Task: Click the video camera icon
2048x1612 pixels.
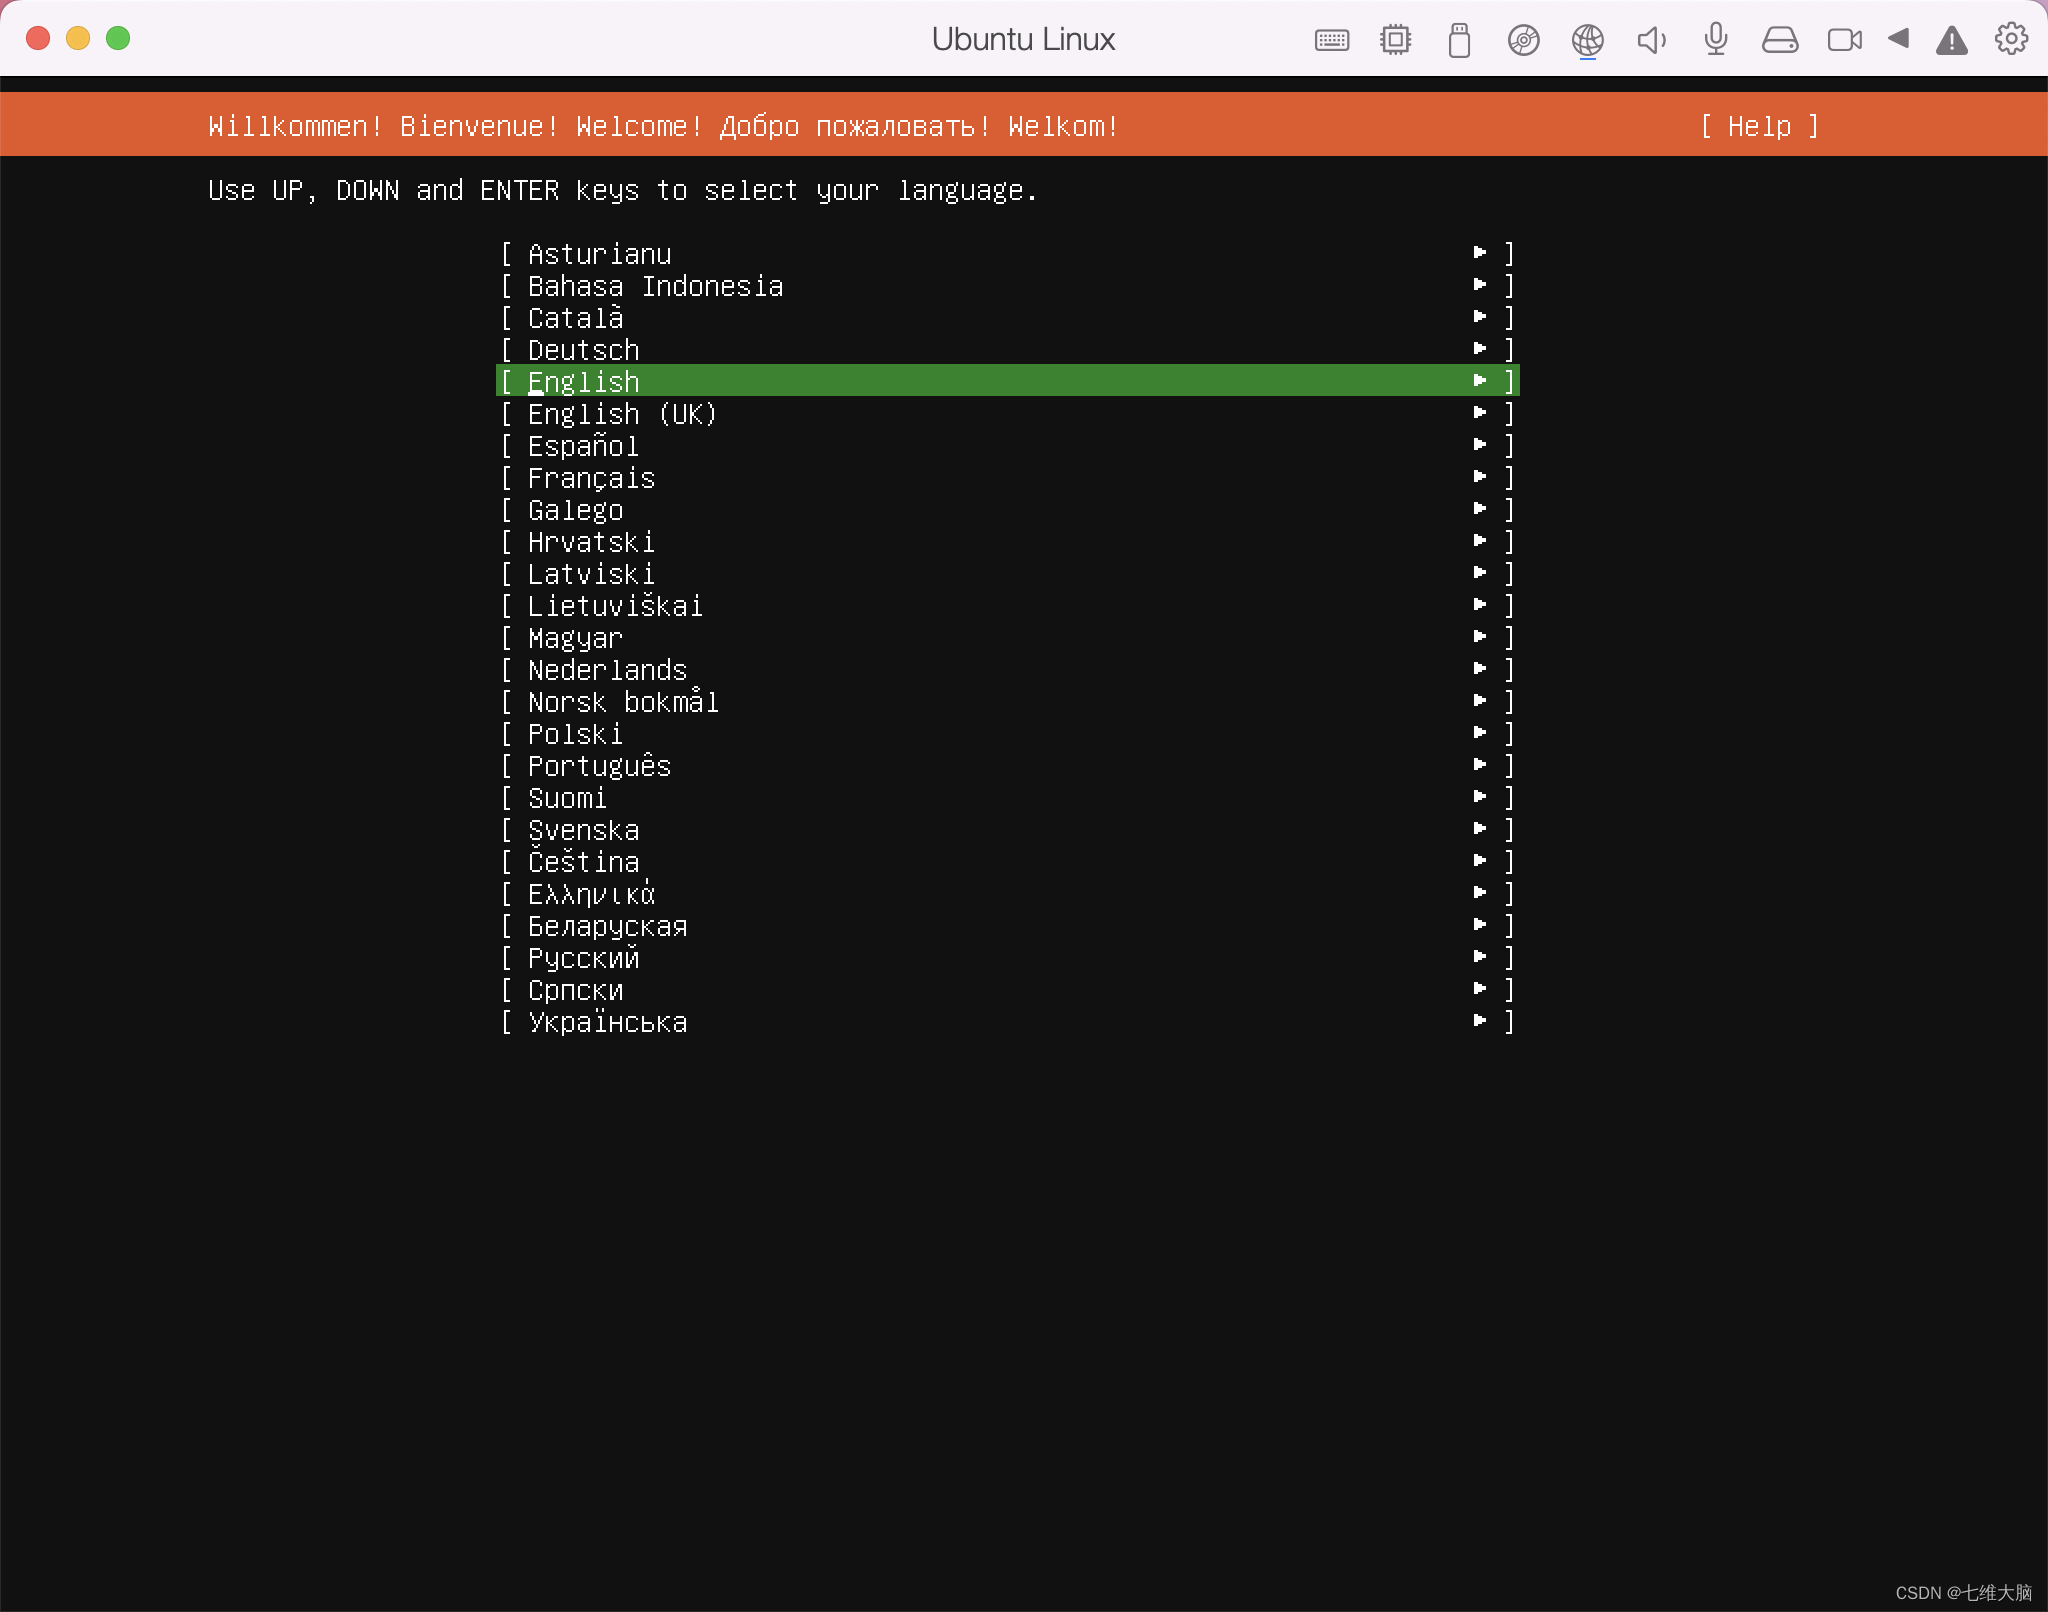Action: pyautogui.click(x=1844, y=40)
